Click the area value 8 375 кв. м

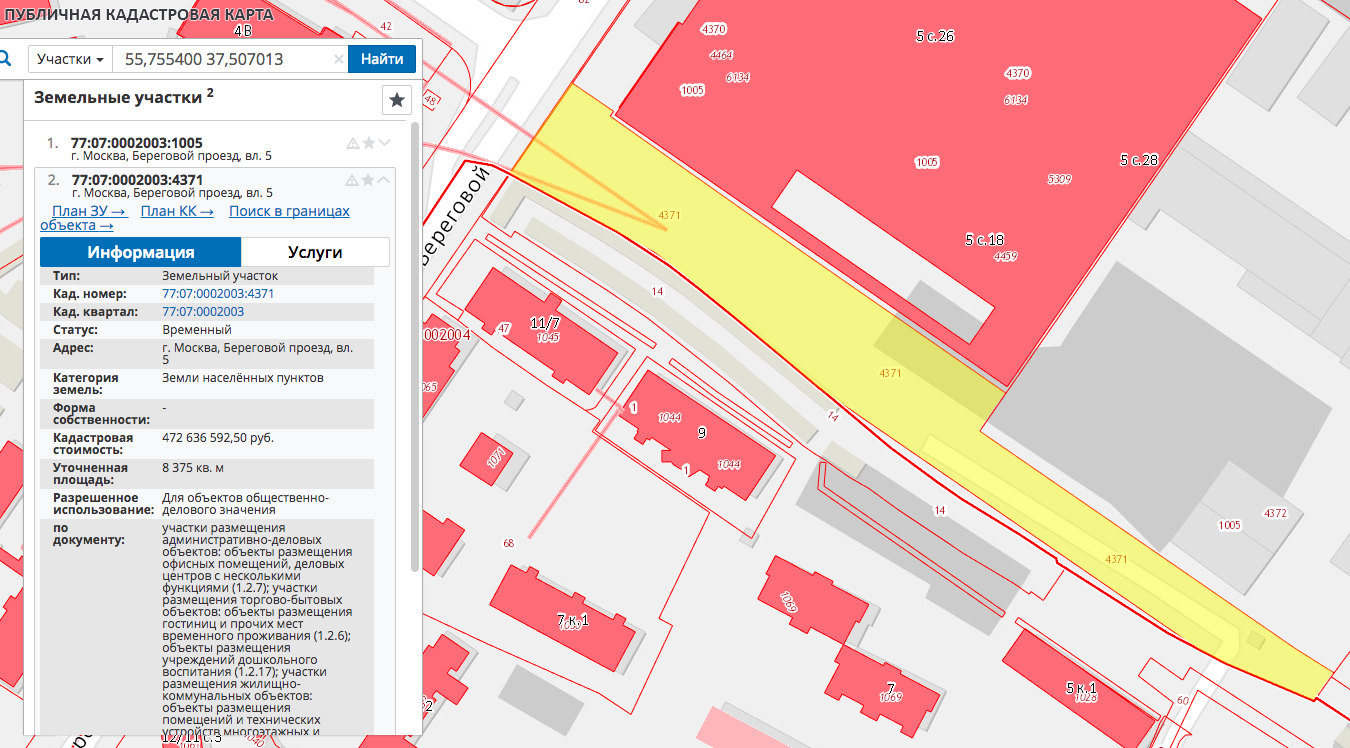click(x=193, y=467)
